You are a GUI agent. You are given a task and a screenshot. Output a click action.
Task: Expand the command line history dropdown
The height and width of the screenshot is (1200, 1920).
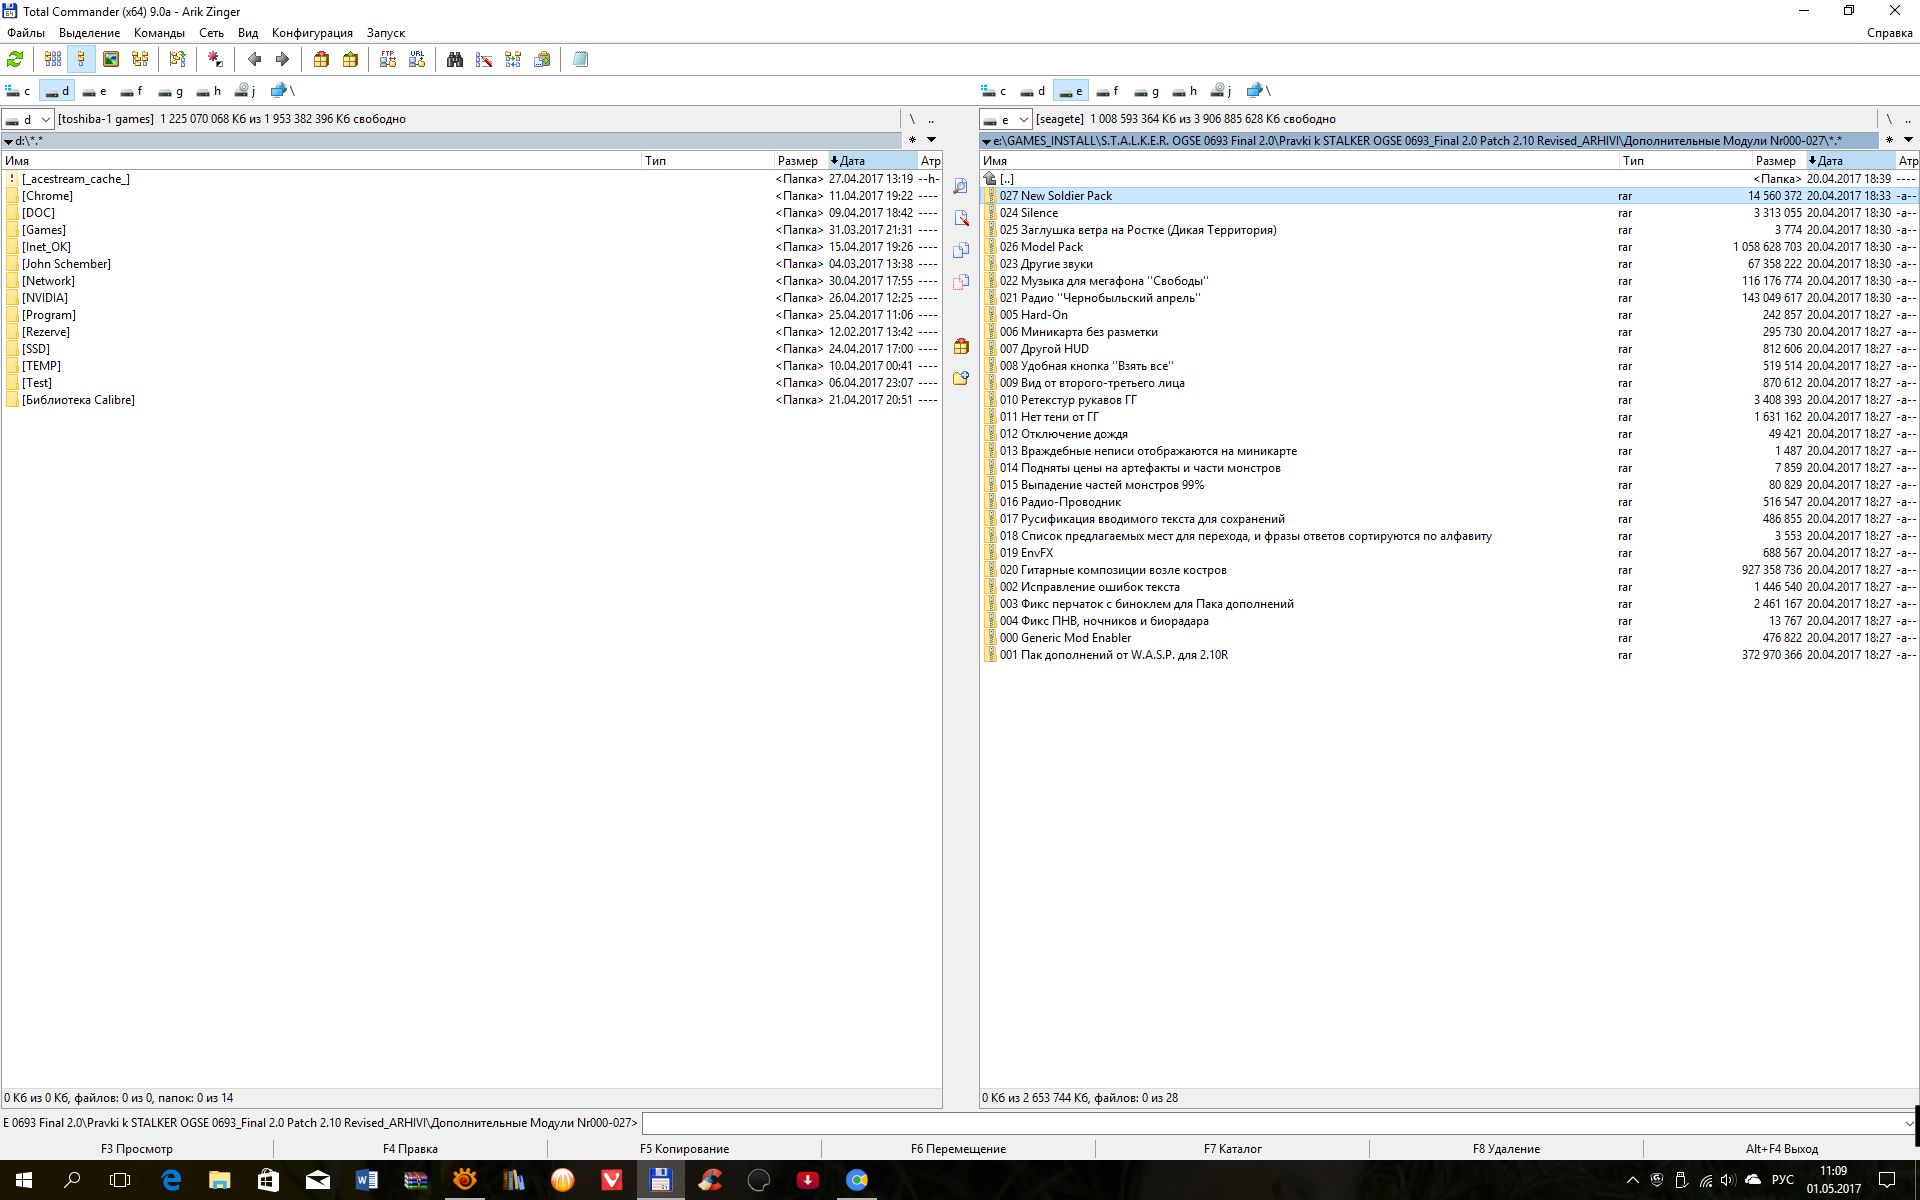click(x=1908, y=1123)
